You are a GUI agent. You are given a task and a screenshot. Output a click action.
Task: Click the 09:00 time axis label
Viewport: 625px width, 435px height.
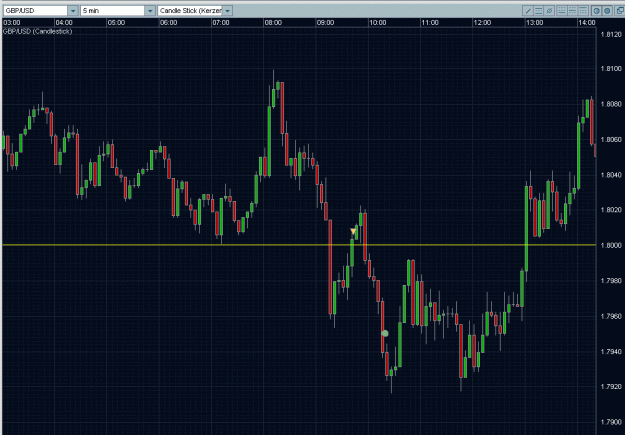point(325,23)
